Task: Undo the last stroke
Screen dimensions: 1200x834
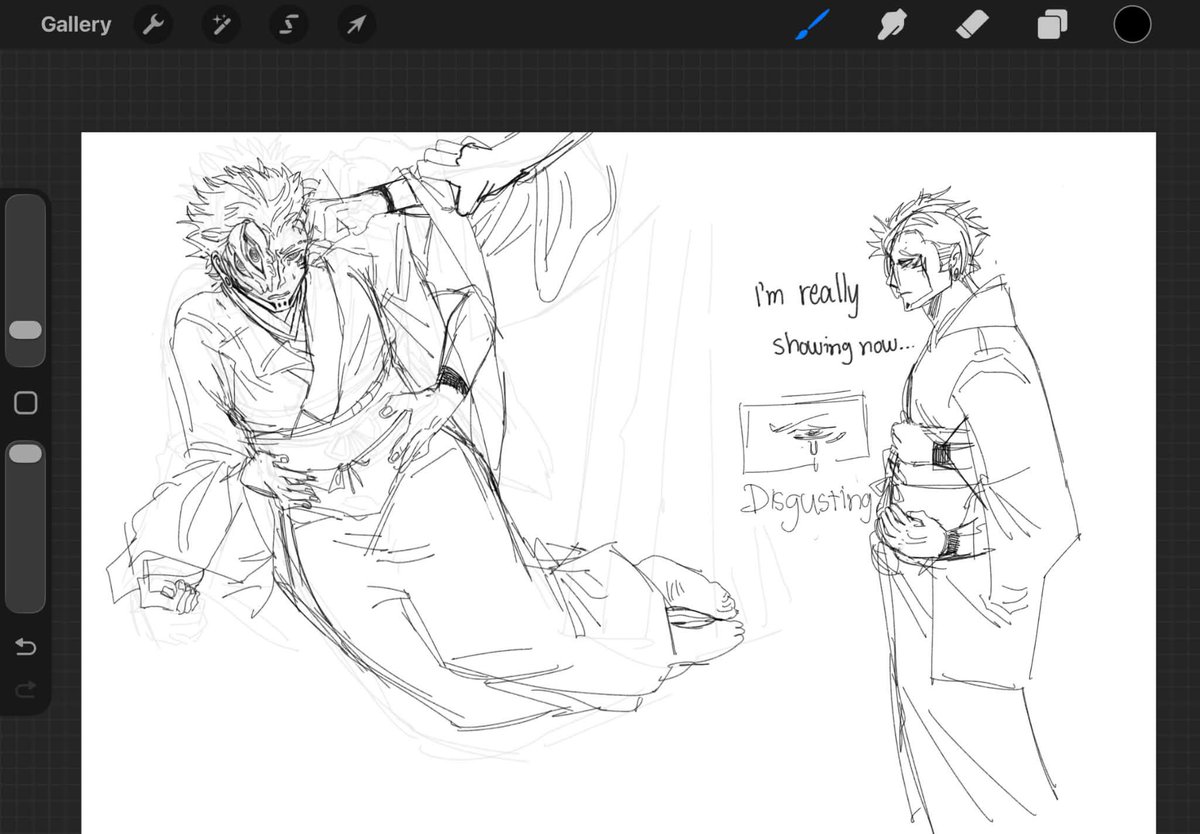Action: pyautogui.click(x=26, y=648)
